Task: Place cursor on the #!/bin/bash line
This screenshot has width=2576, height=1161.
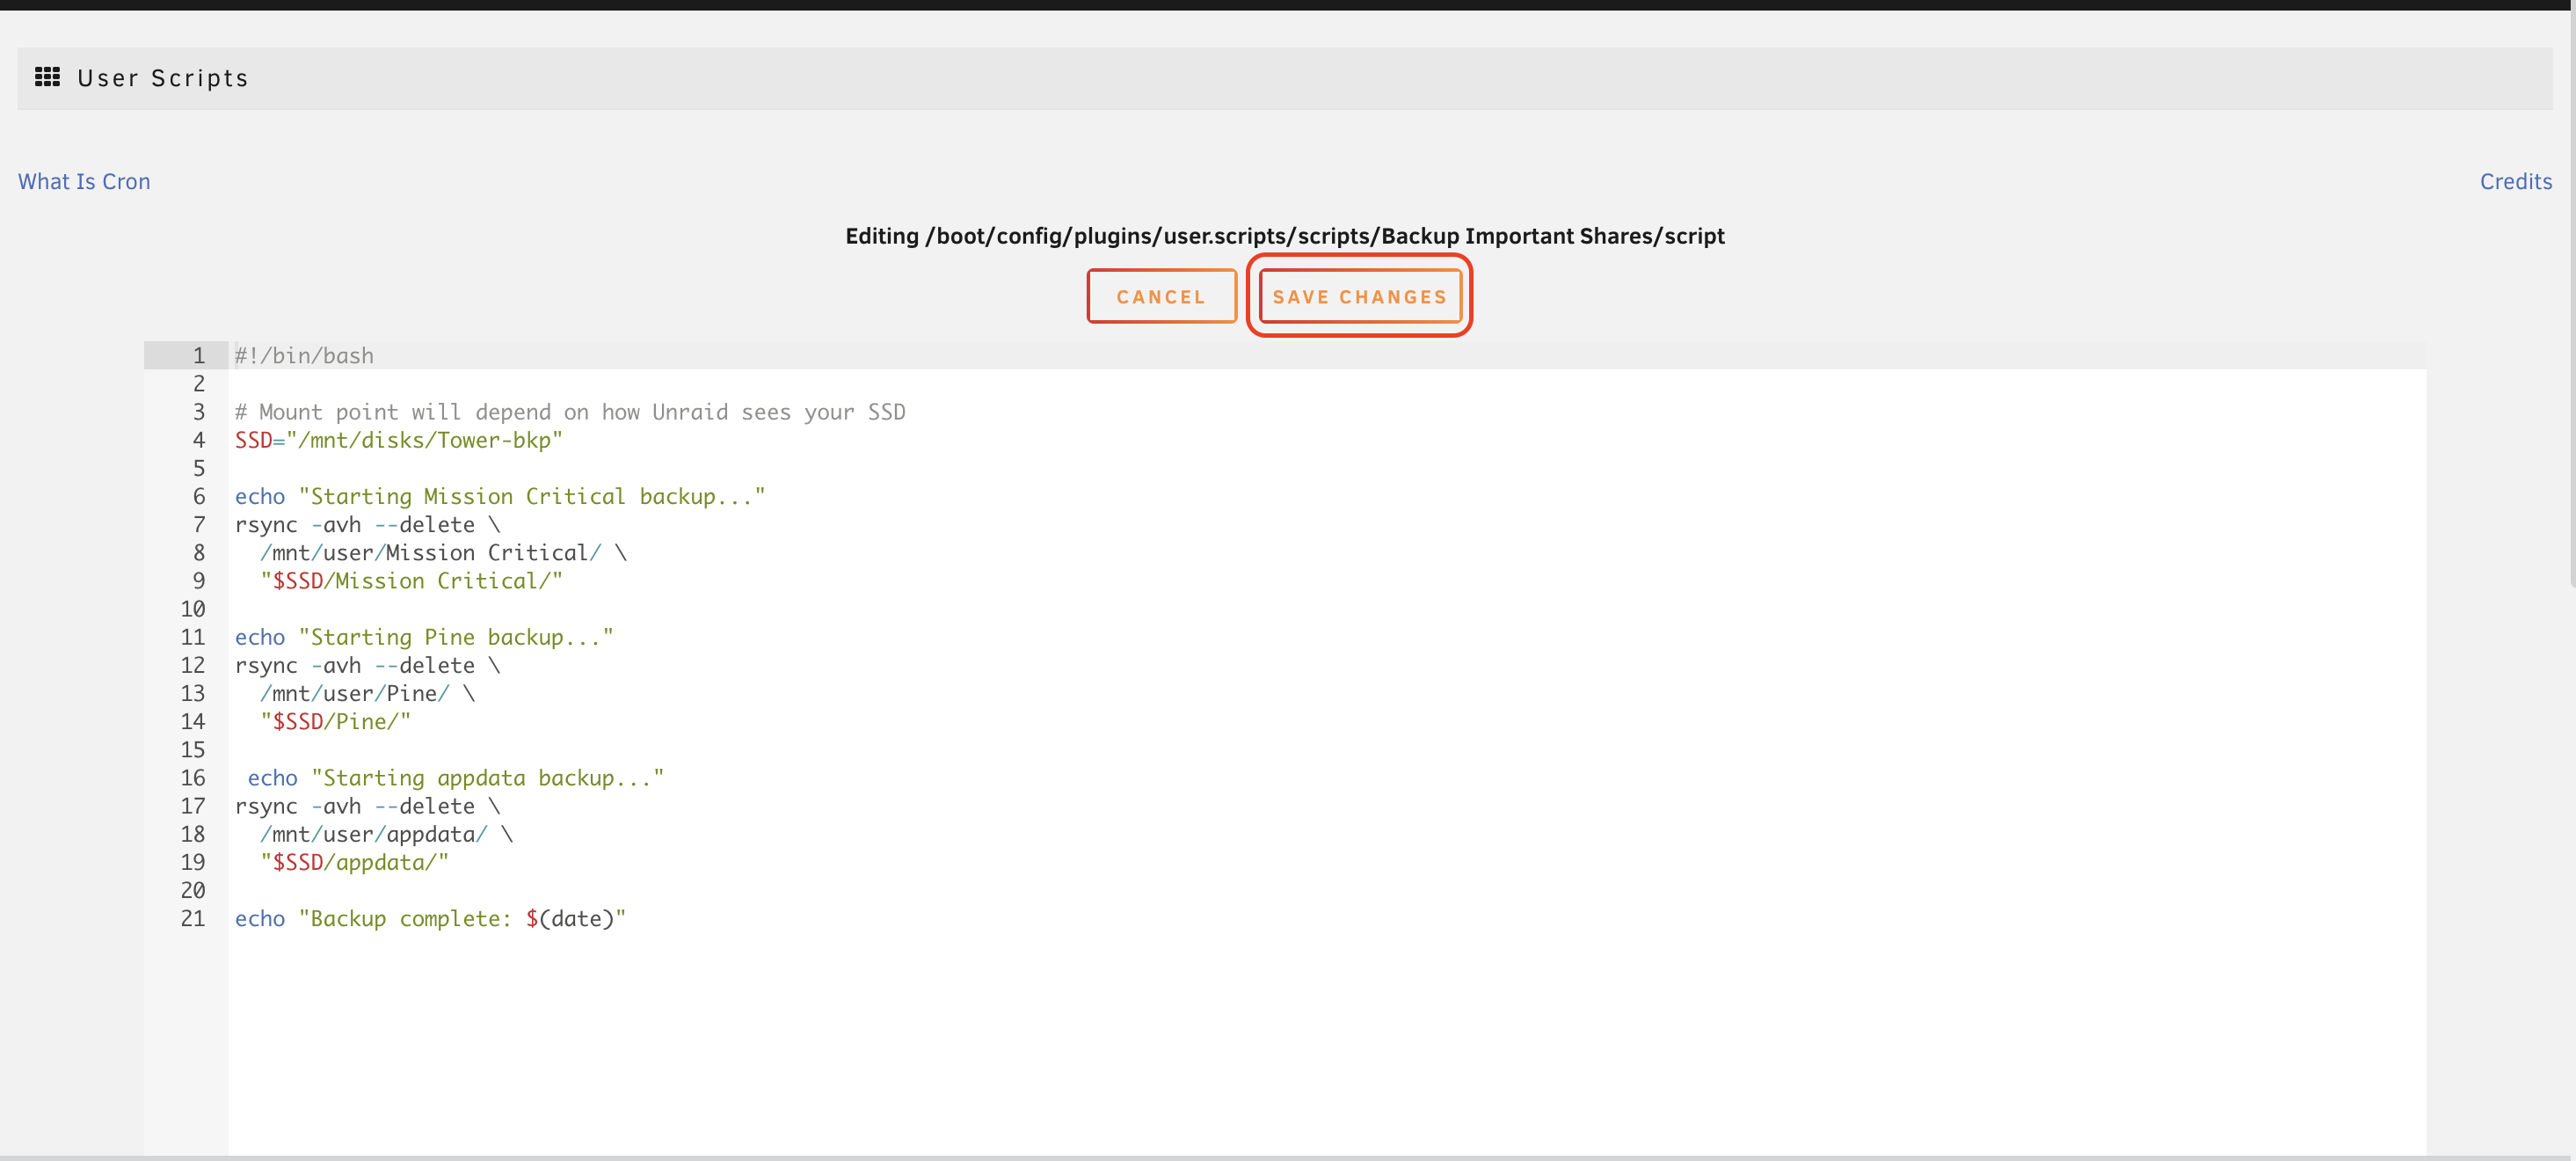Action: (304, 356)
